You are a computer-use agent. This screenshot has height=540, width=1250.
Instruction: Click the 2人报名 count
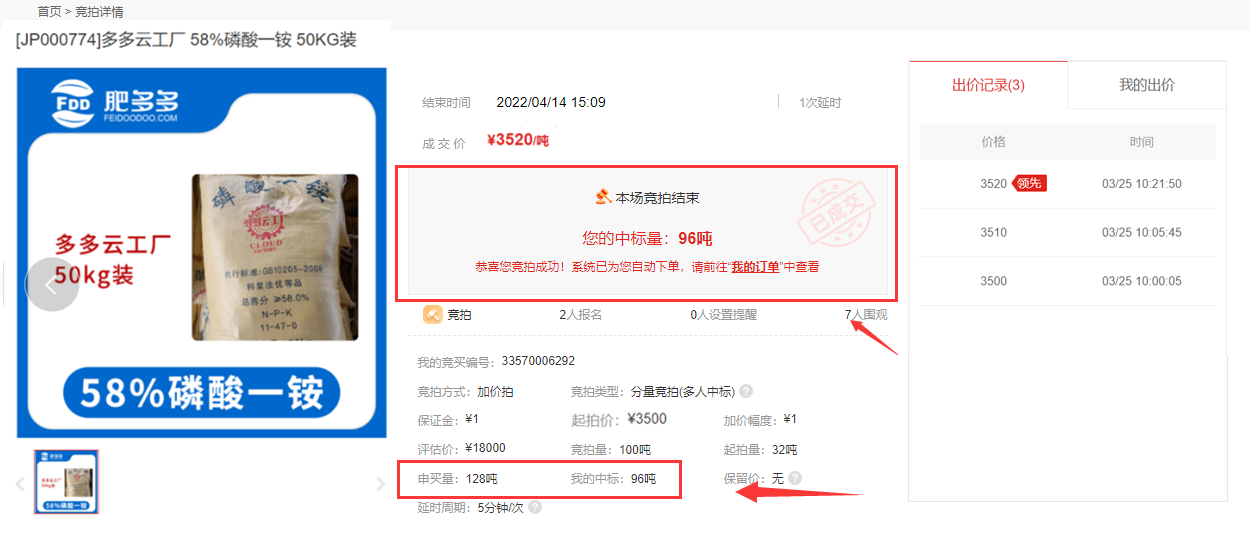click(580, 315)
